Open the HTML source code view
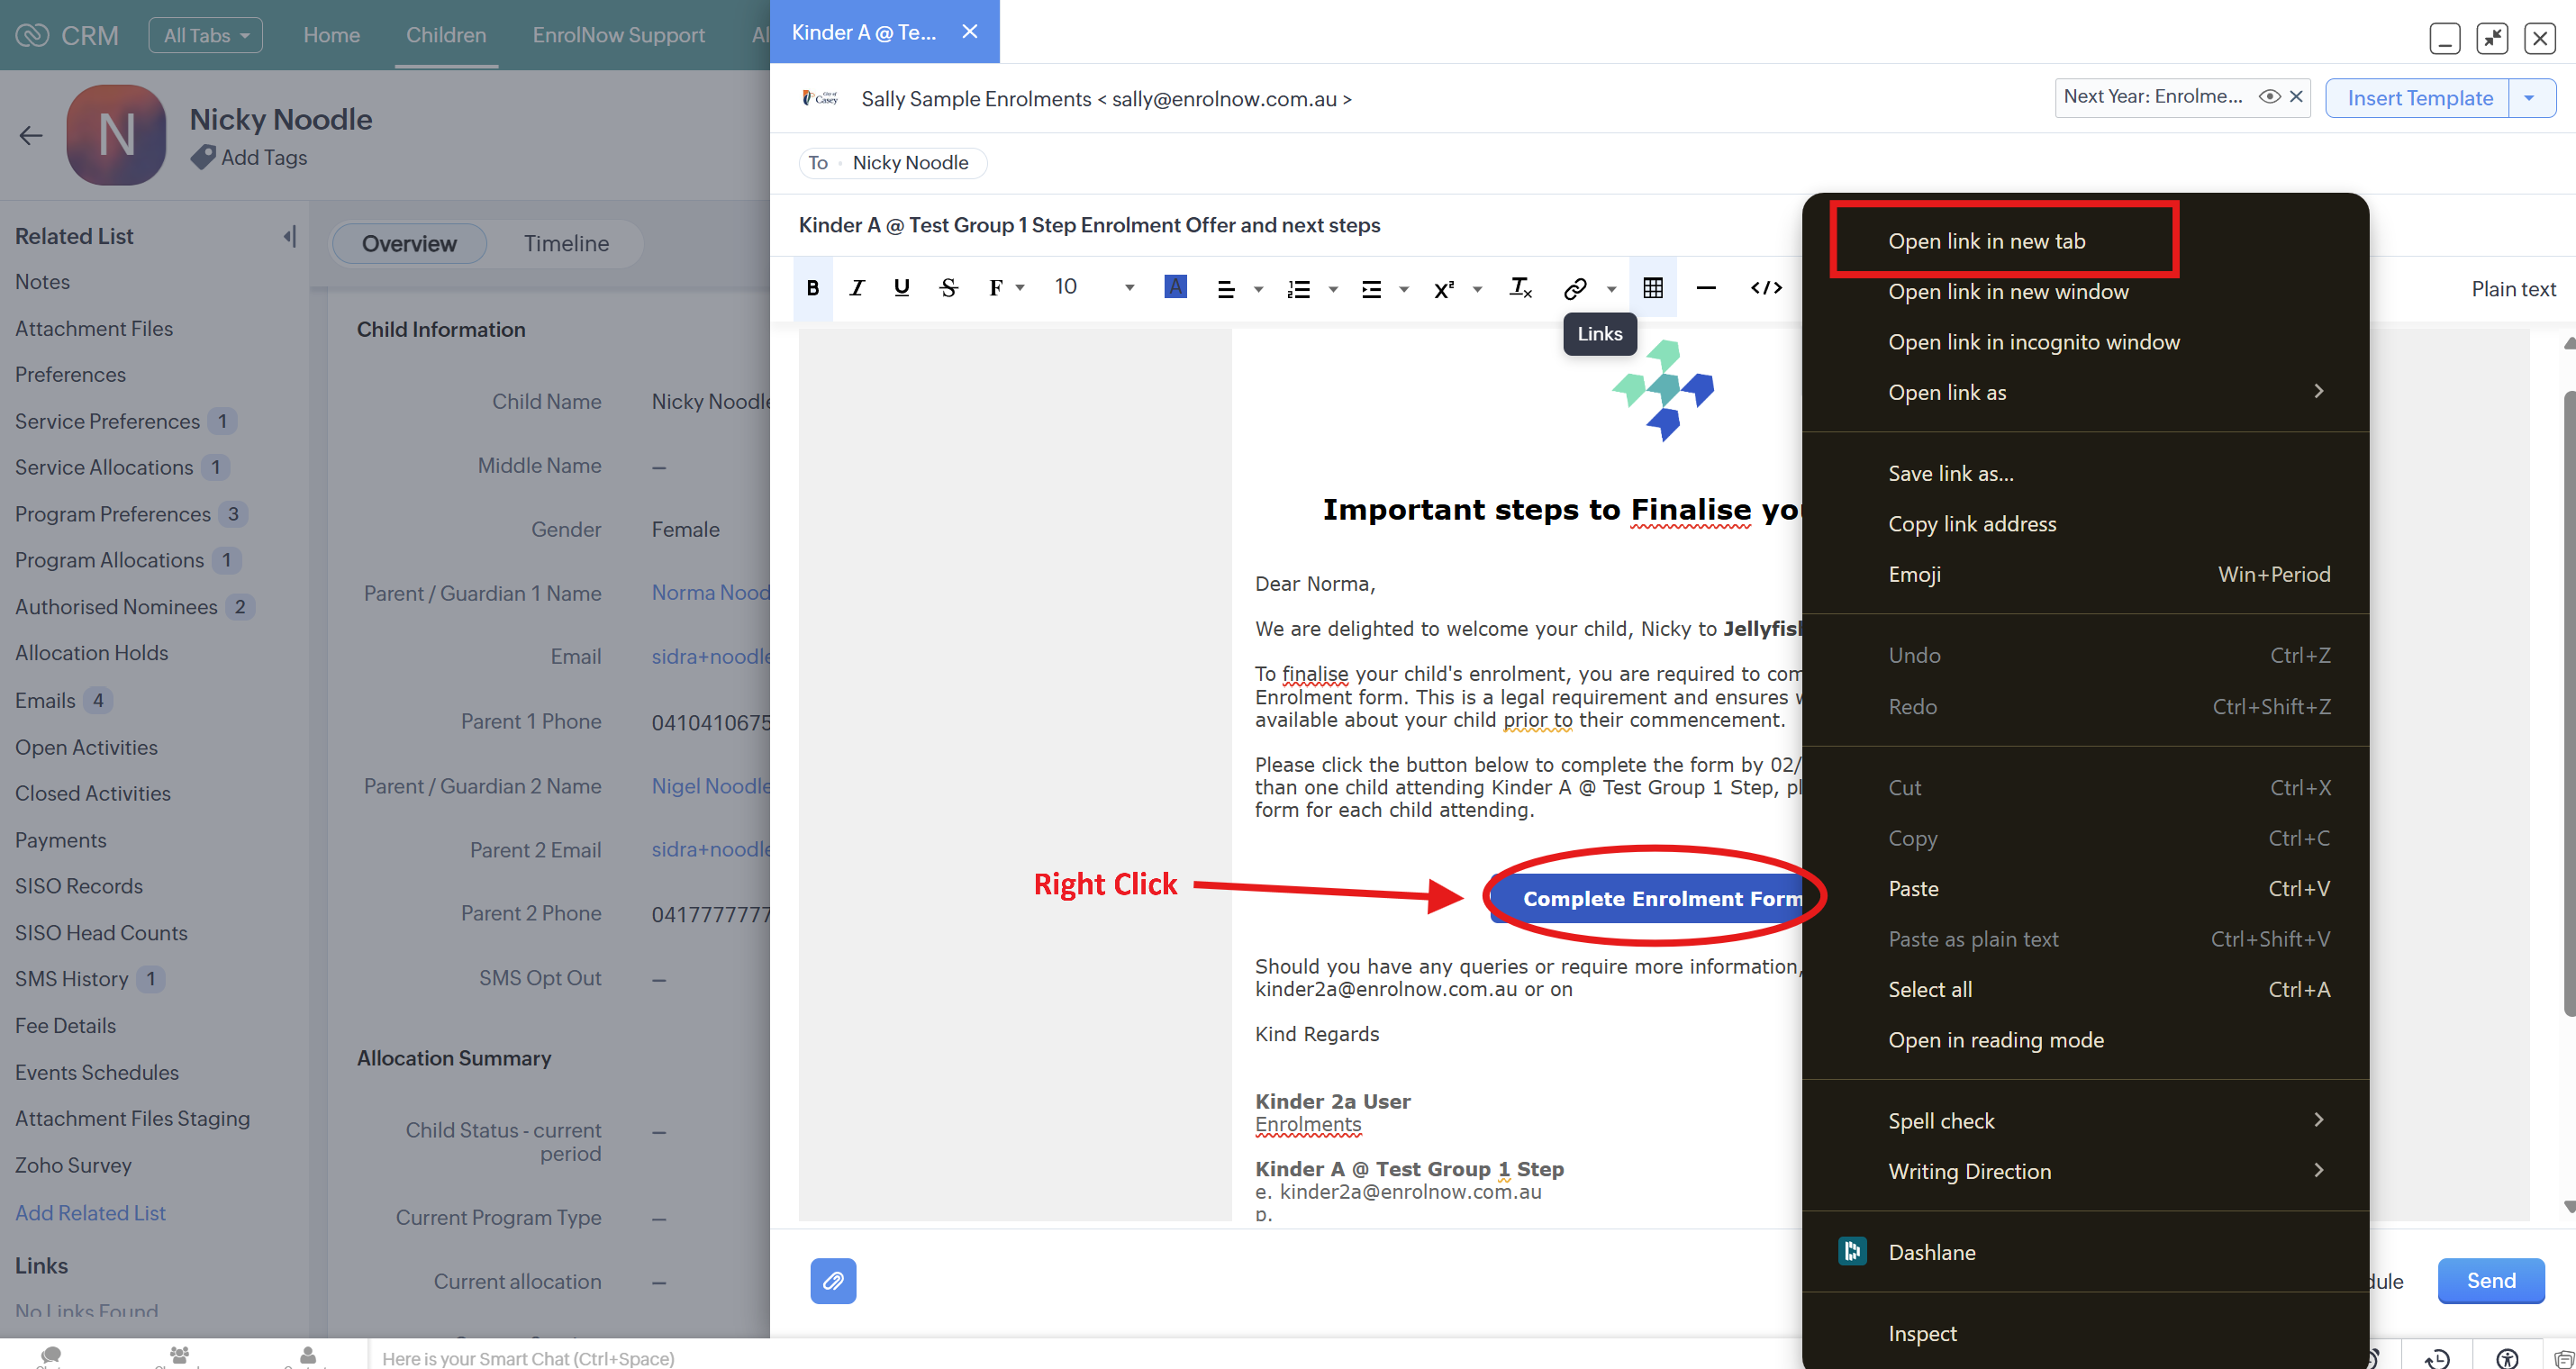 (1765, 288)
